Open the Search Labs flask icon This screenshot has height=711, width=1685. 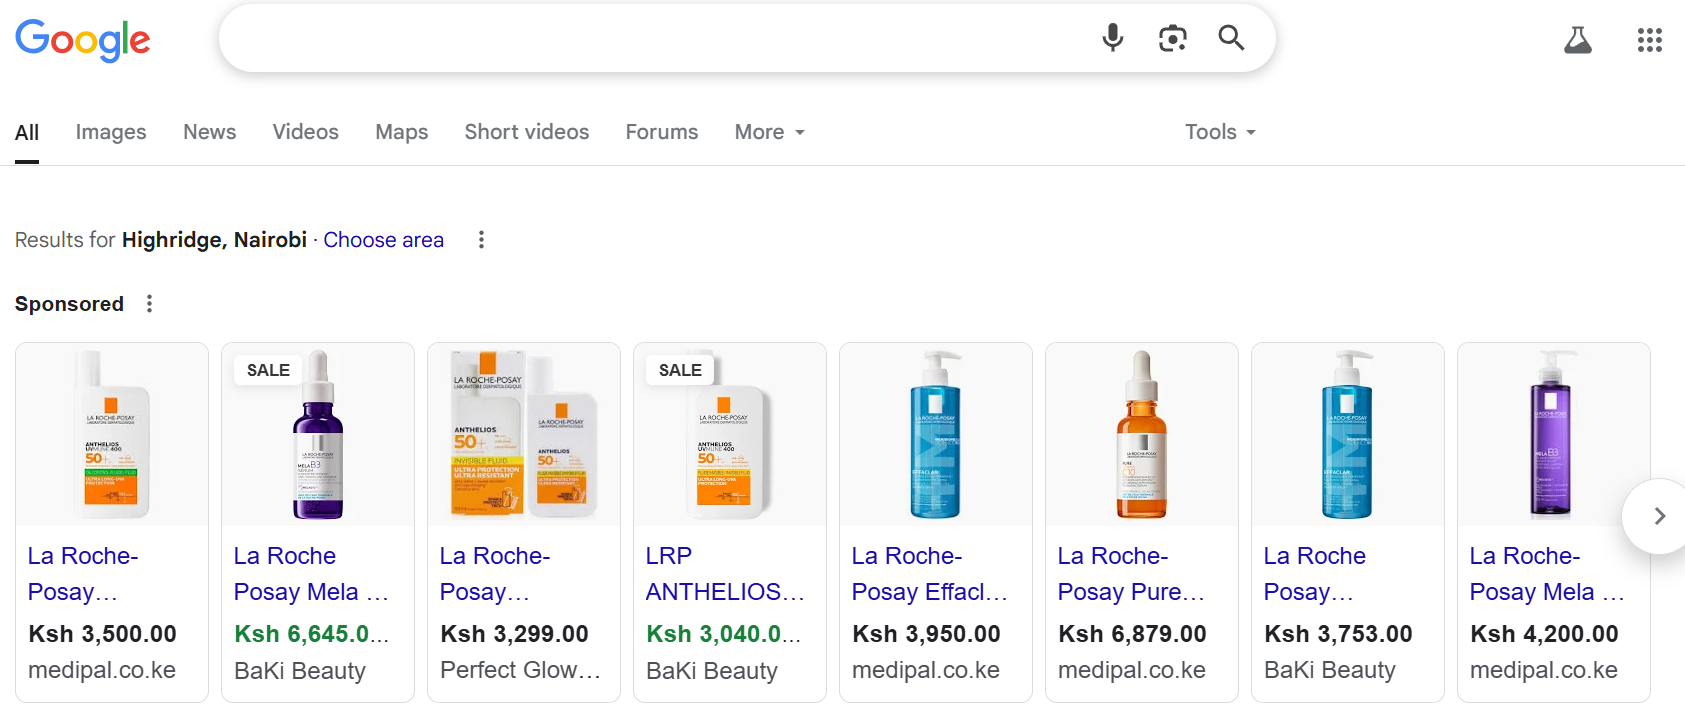pyautogui.click(x=1578, y=40)
